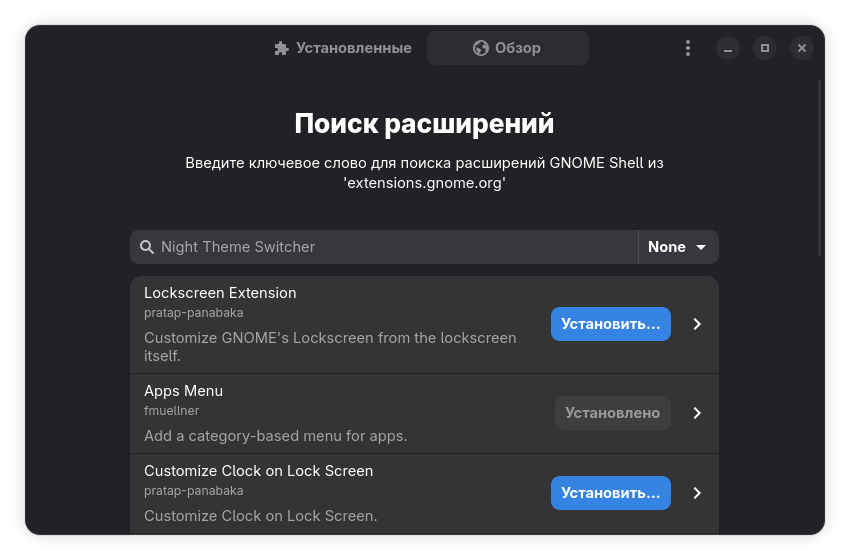This screenshot has height=560, width=850.
Task: Click the Поиск расширений heading
Action: point(424,124)
